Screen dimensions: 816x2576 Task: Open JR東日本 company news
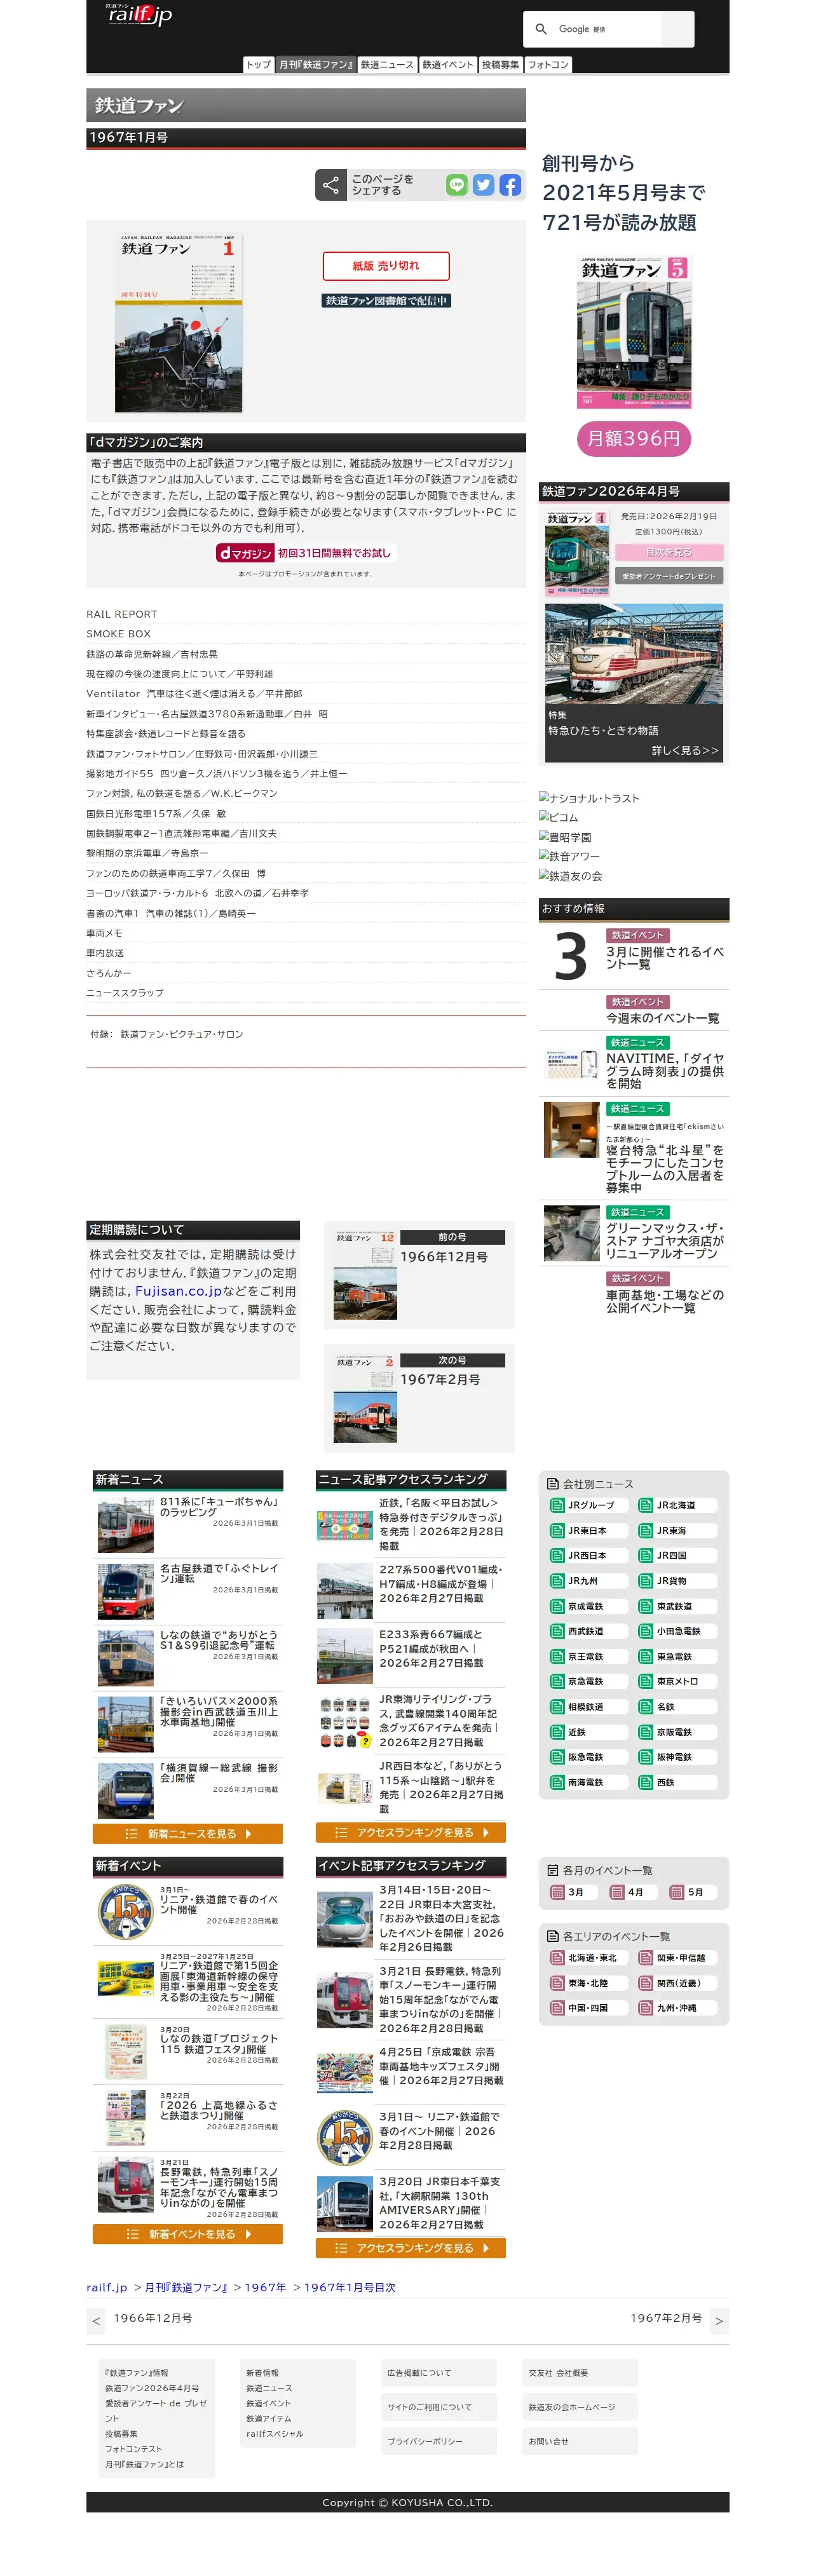point(588,1530)
